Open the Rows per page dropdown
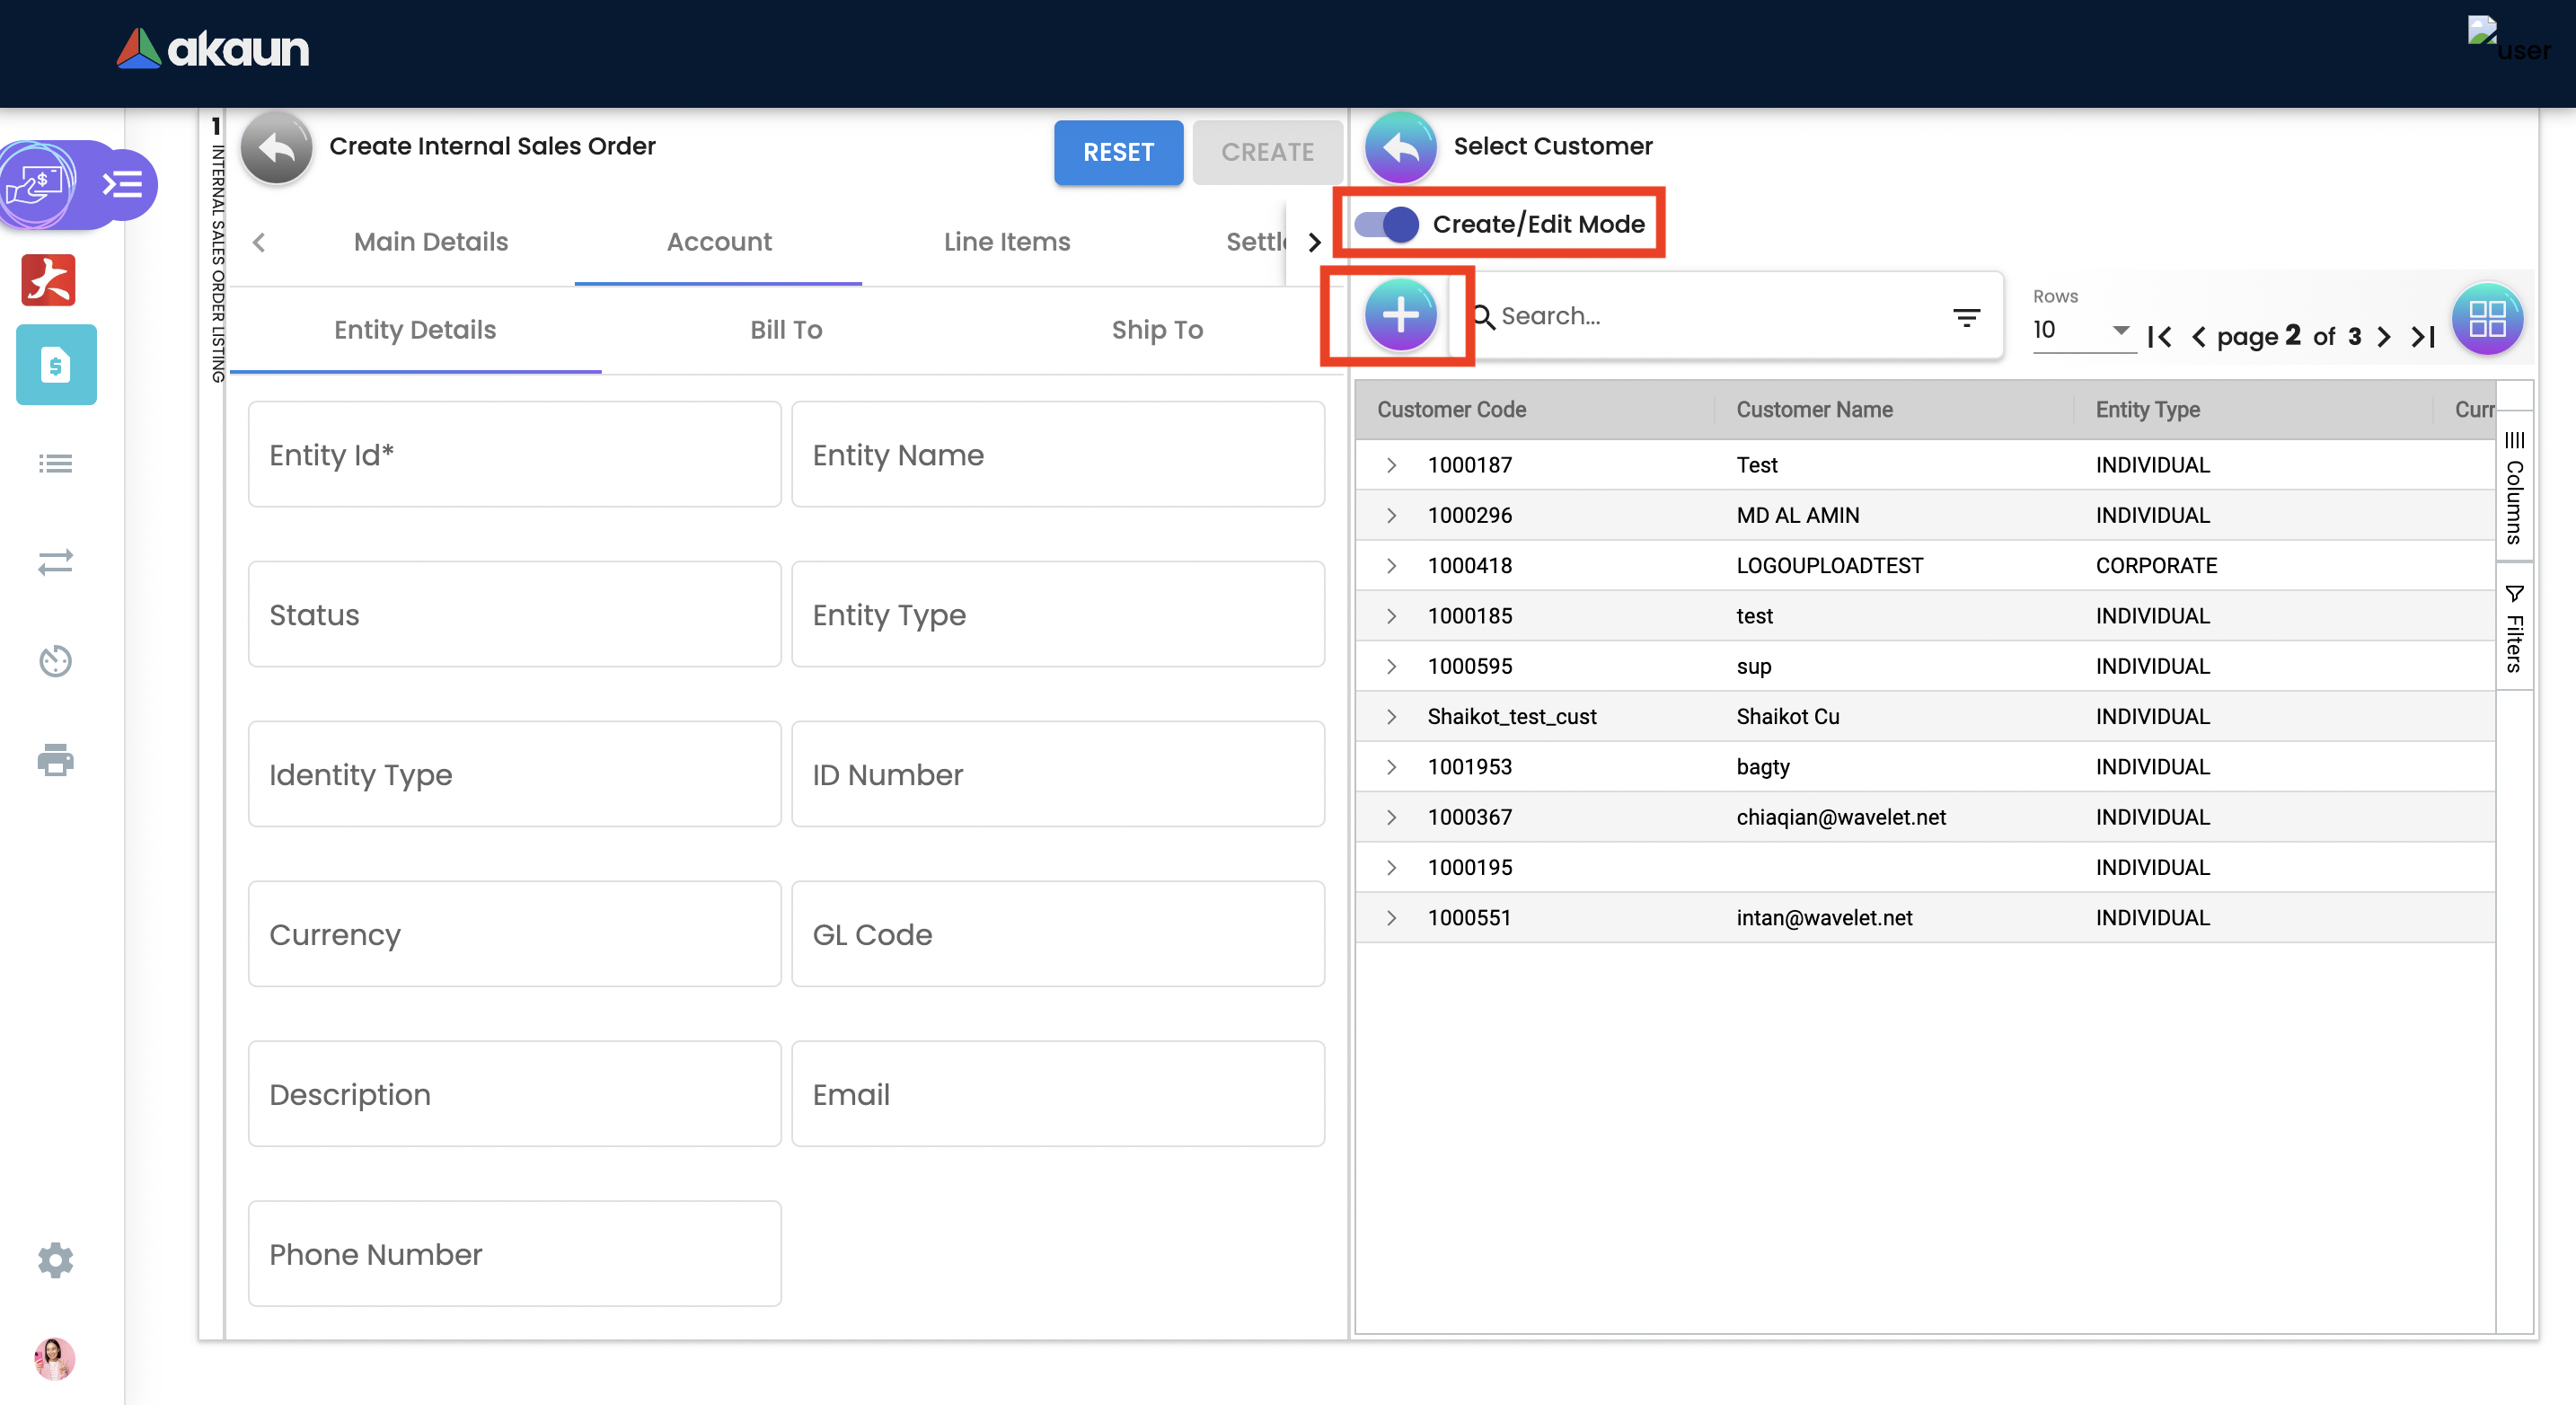The width and height of the screenshot is (2576, 1405). click(x=2082, y=330)
